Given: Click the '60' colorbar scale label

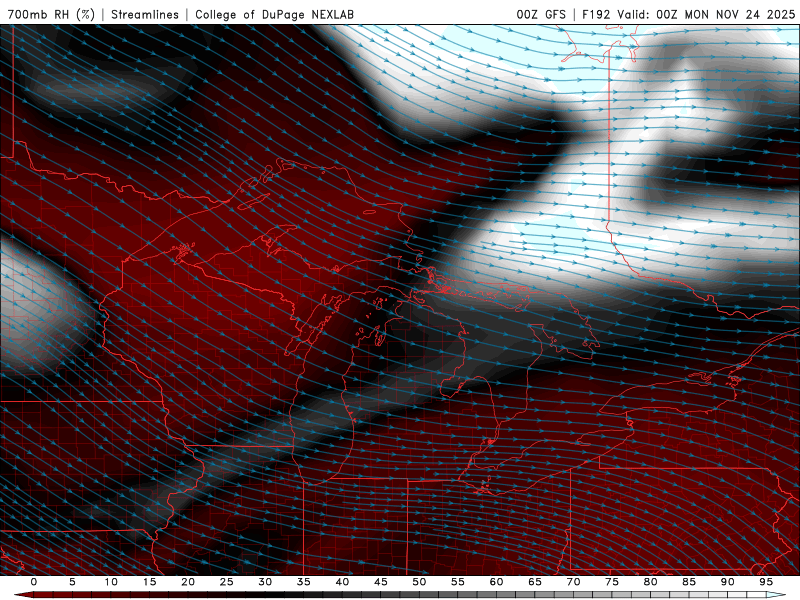Looking at the screenshot, I should point(496,582).
